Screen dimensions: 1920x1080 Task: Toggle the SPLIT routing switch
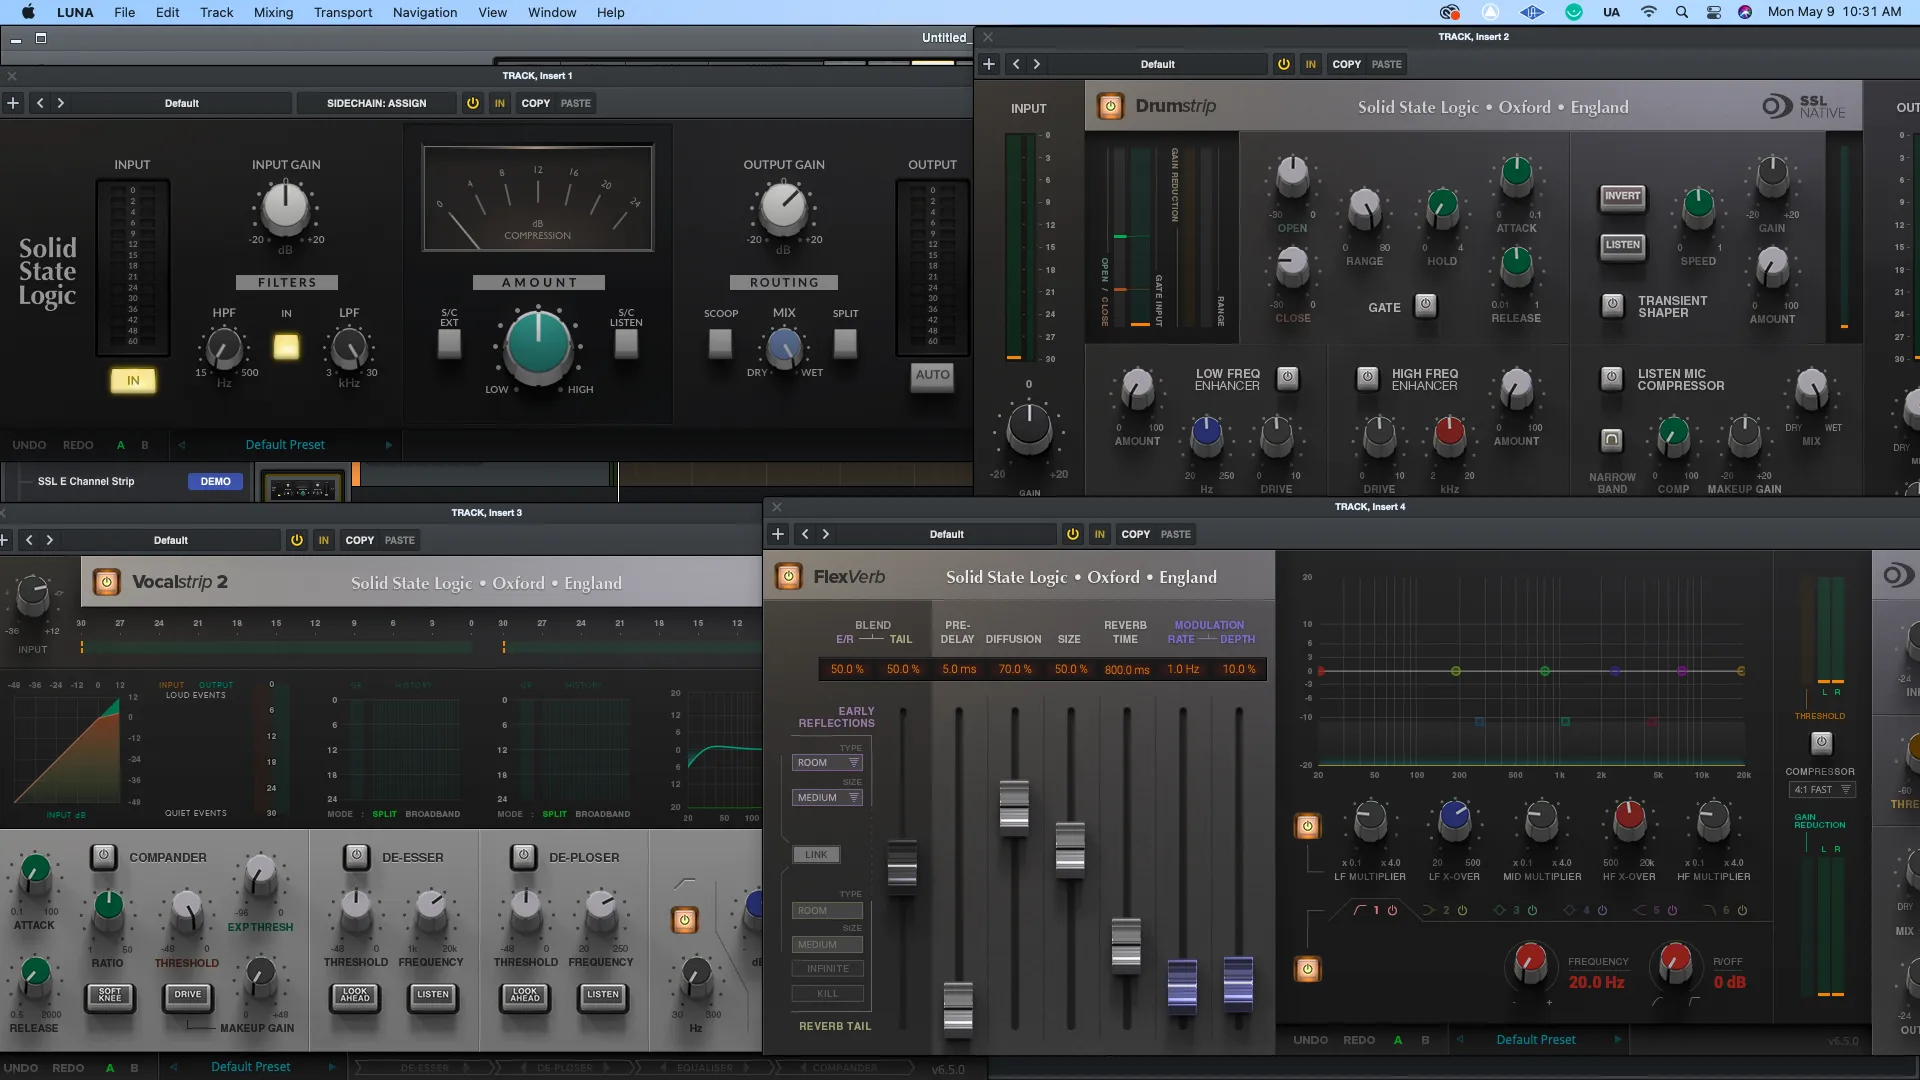pos(845,343)
